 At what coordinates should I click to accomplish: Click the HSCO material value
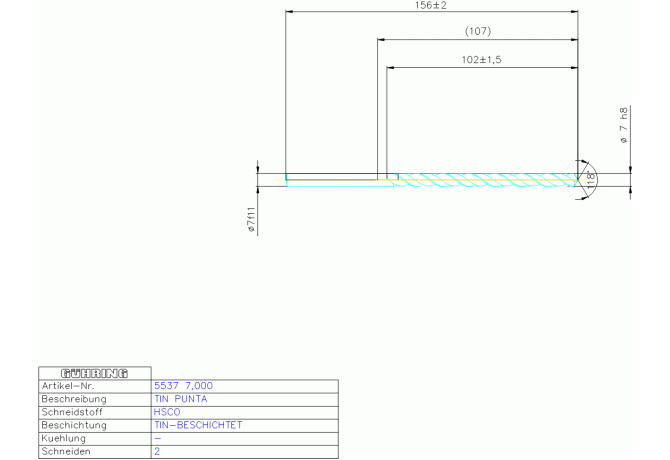166,411
